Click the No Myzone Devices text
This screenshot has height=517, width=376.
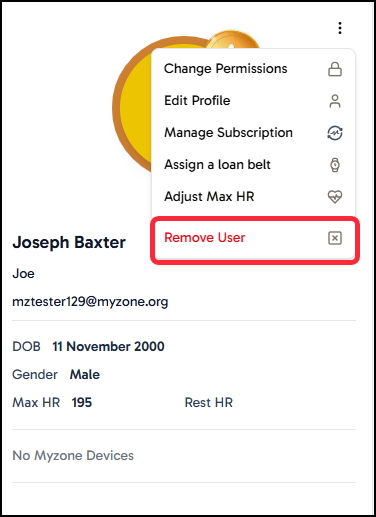(73, 456)
